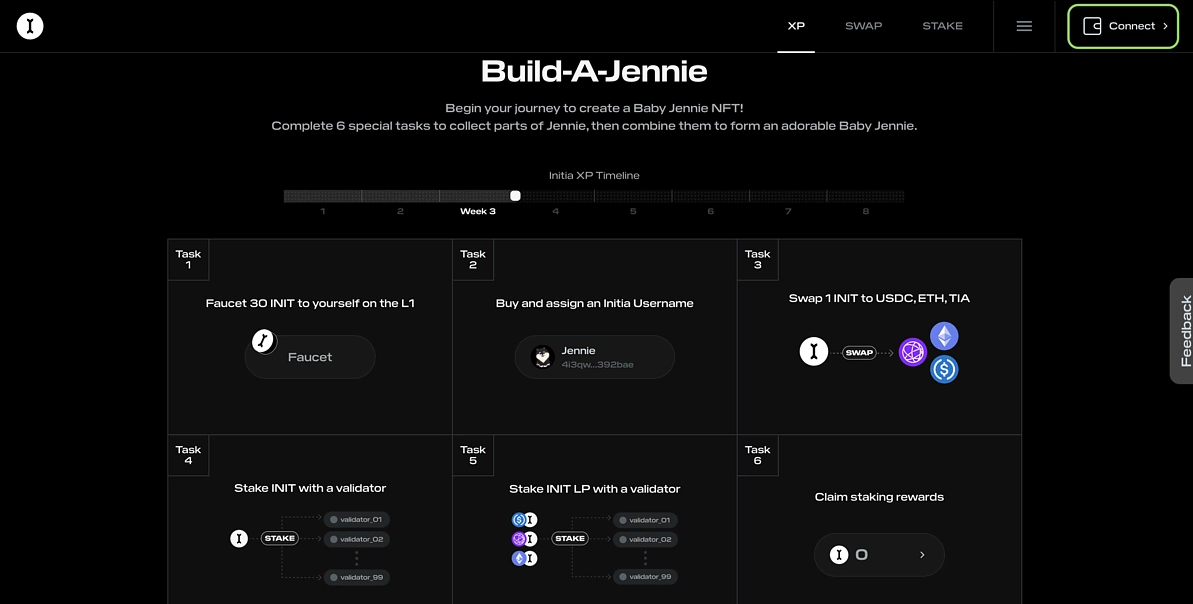Open the Feedback side tab
This screenshot has width=1193, height=604.
pyautogui.click(x=1182, y=330)
